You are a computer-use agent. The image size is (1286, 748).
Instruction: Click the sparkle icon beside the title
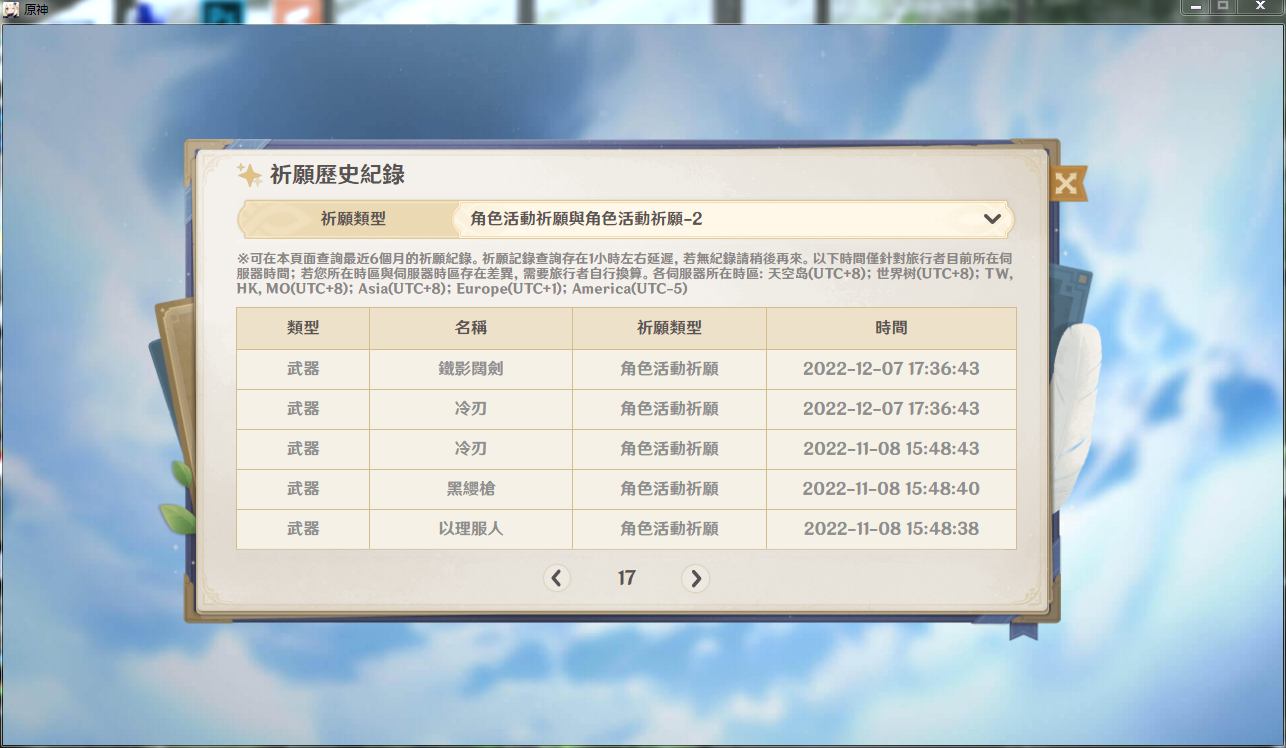click(249, 175)
